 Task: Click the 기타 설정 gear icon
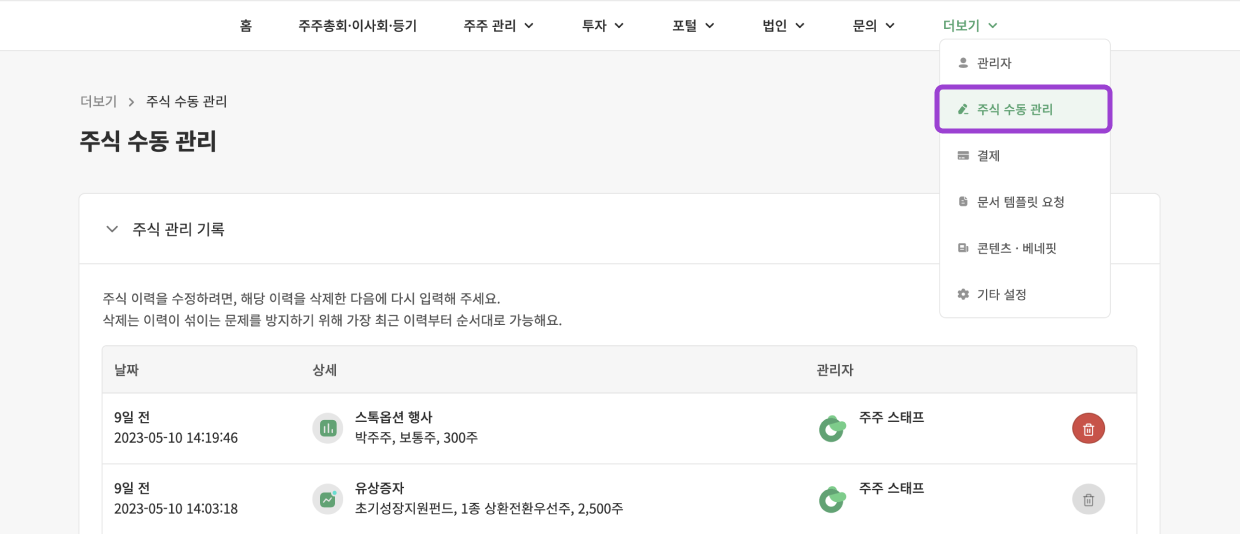coord(963,295)
